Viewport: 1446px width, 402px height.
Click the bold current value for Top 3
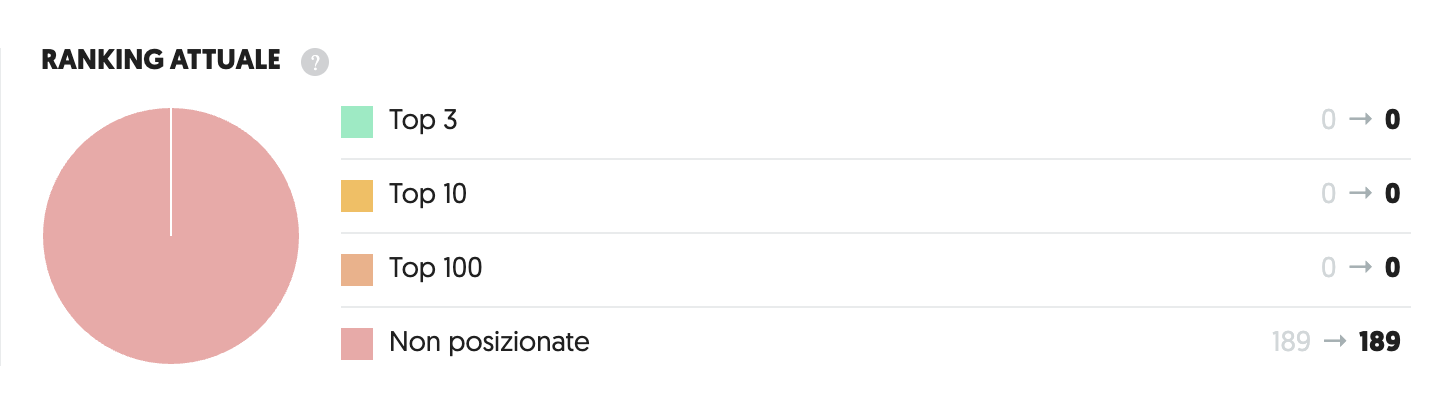coord(1391,121)
